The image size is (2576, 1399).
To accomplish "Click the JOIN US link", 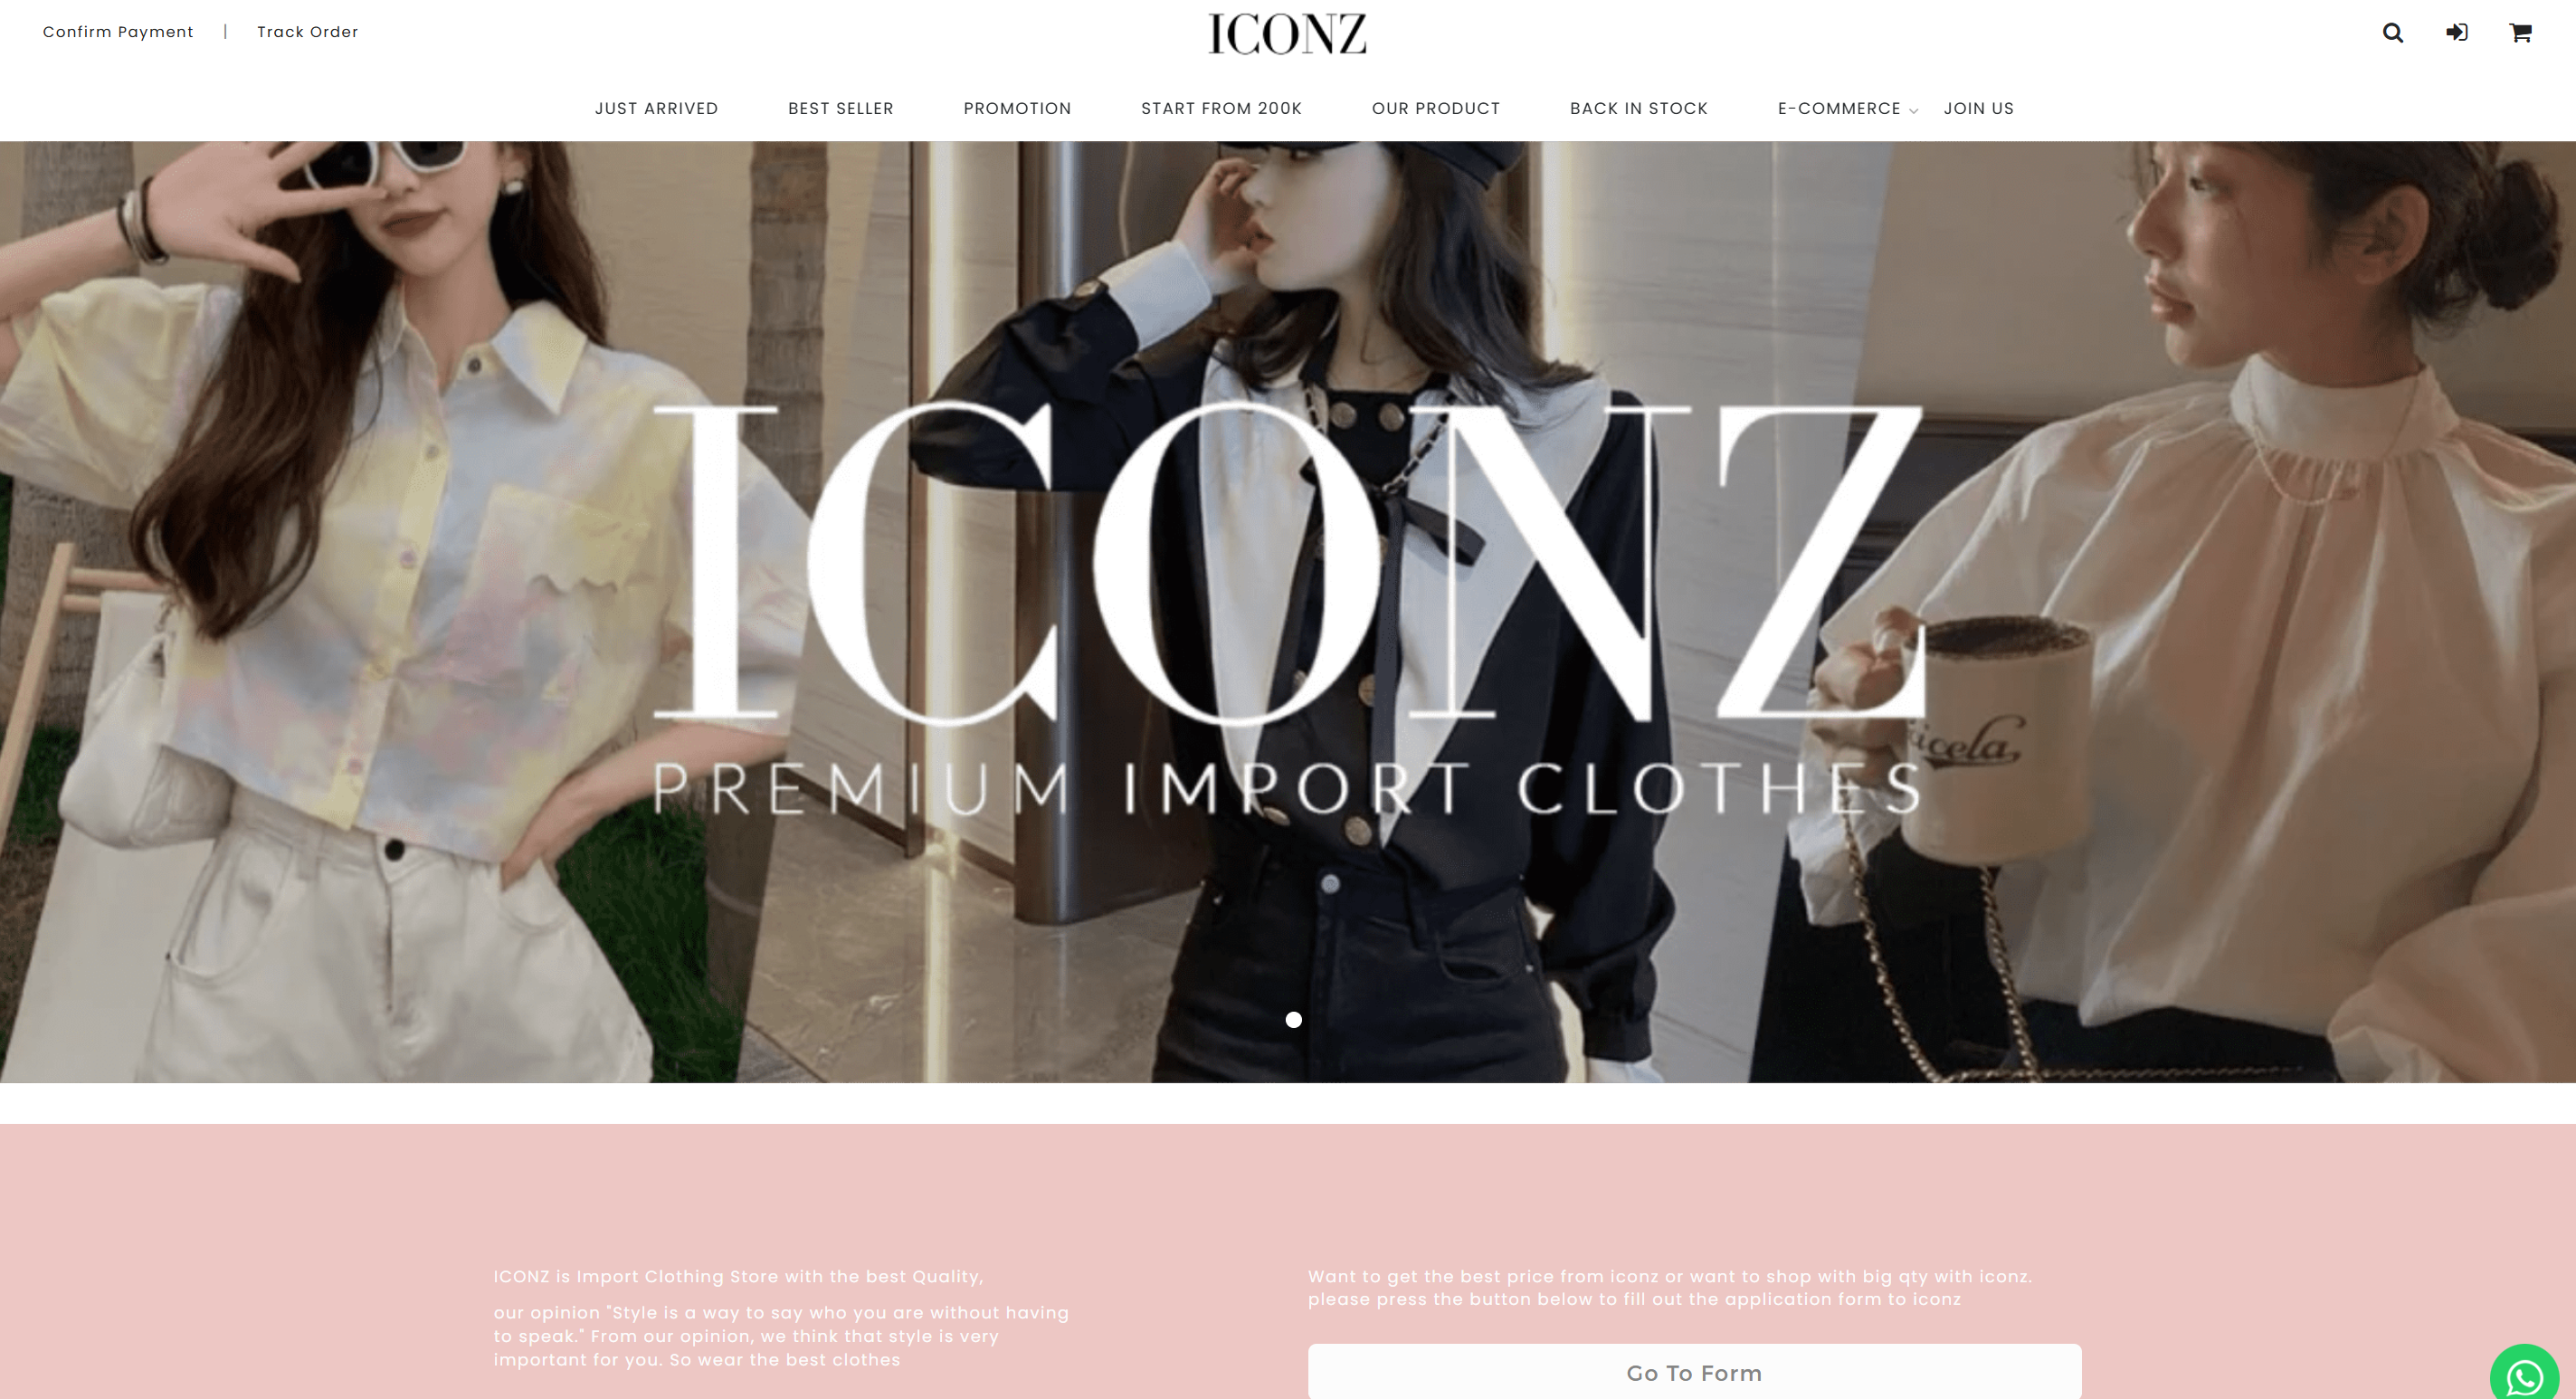I will coord(1978,108).
